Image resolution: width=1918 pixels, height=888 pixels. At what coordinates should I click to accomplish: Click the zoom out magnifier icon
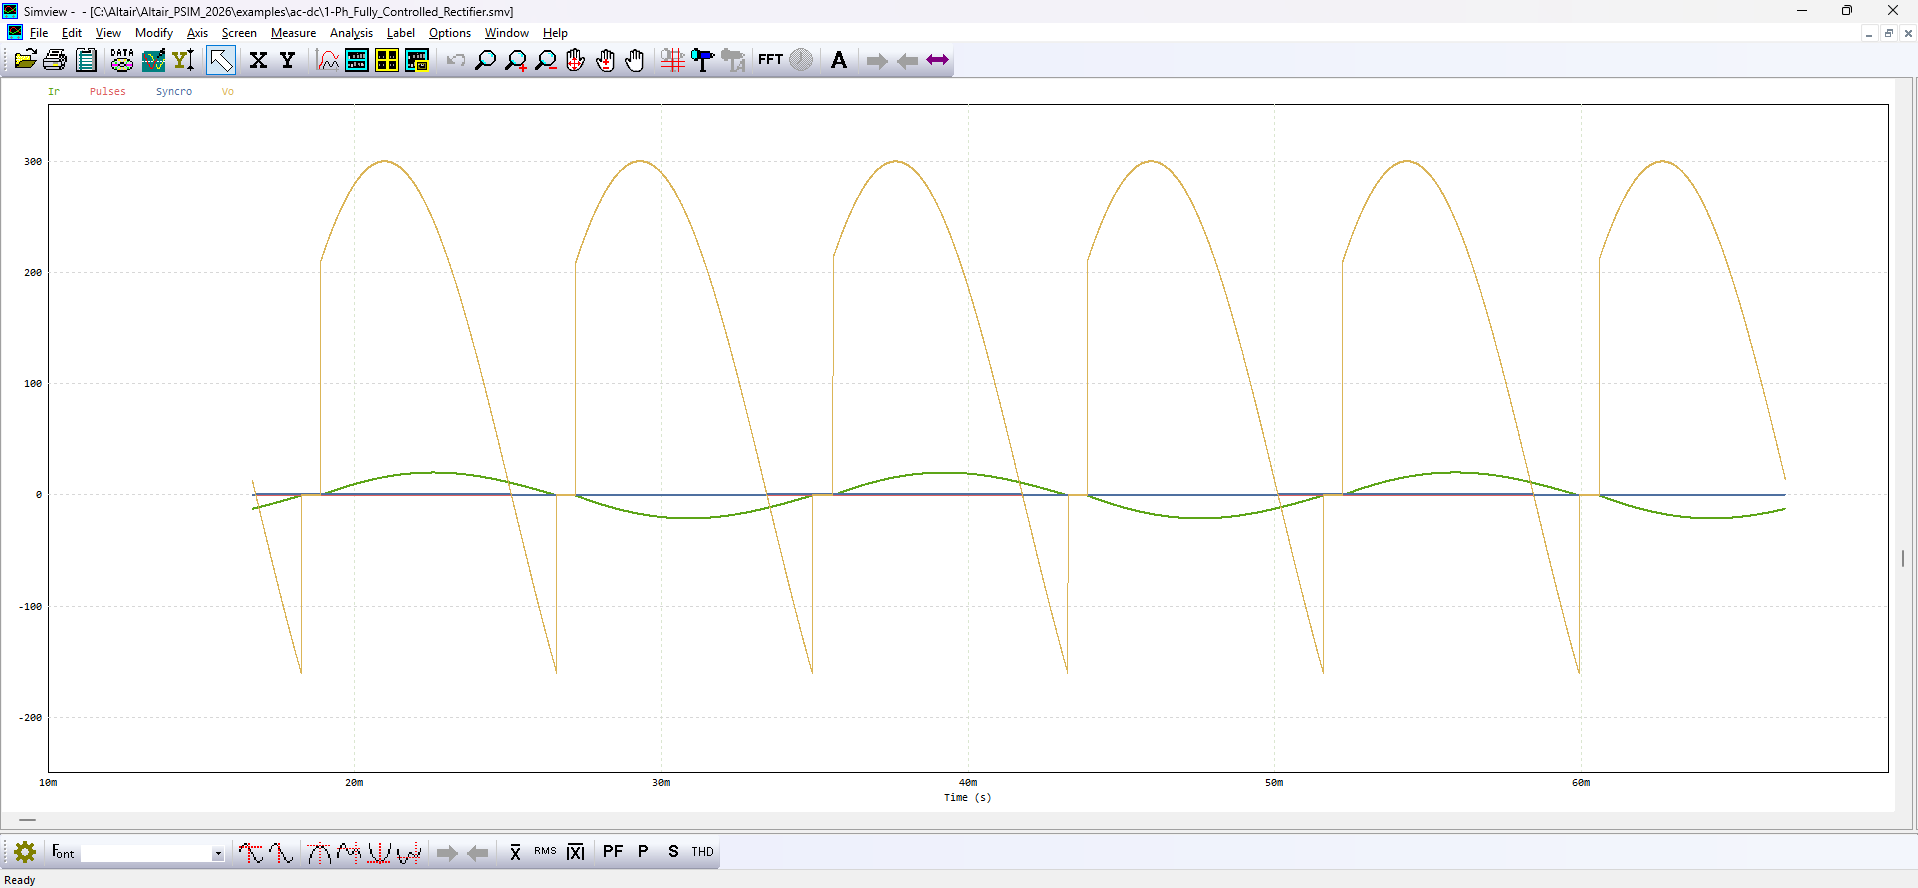[x=546, y=61]
